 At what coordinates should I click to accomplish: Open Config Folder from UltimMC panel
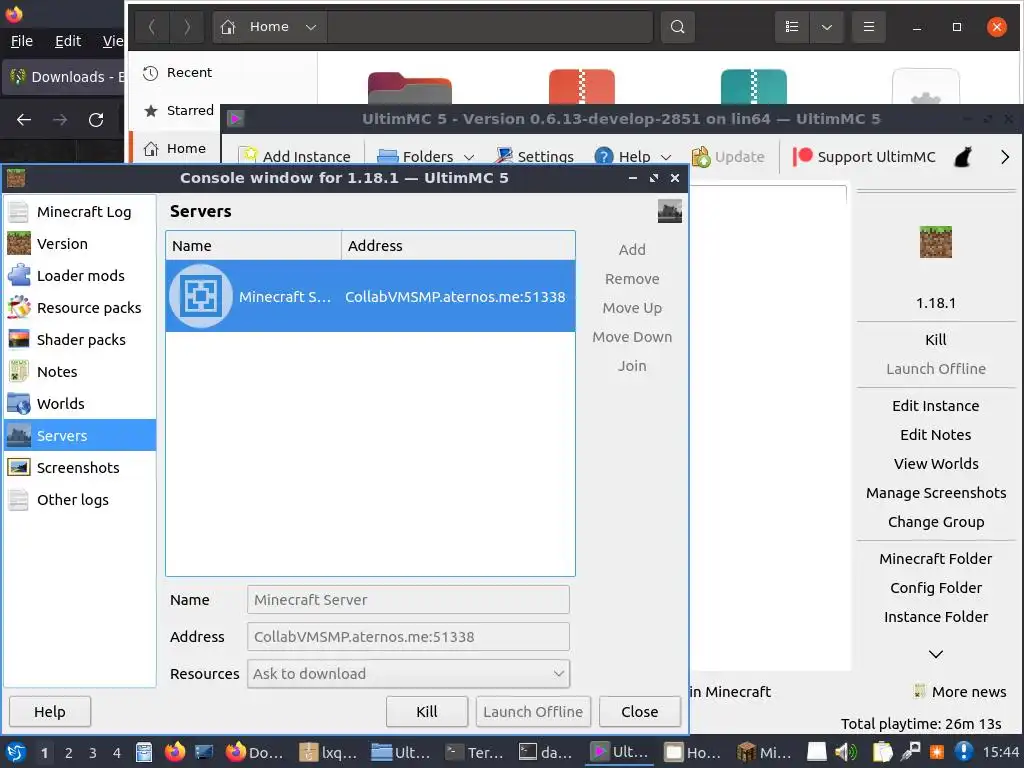pyautogui.click(x=935, y=588)
